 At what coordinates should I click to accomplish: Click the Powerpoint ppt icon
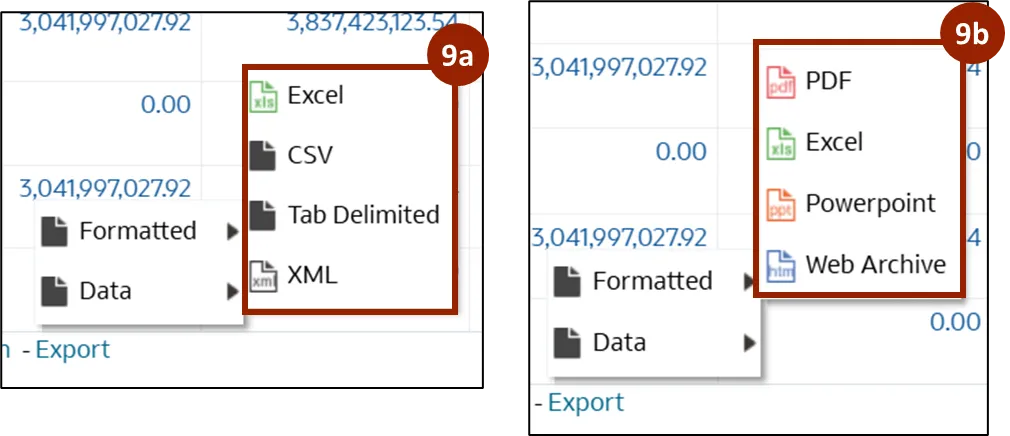781,204
